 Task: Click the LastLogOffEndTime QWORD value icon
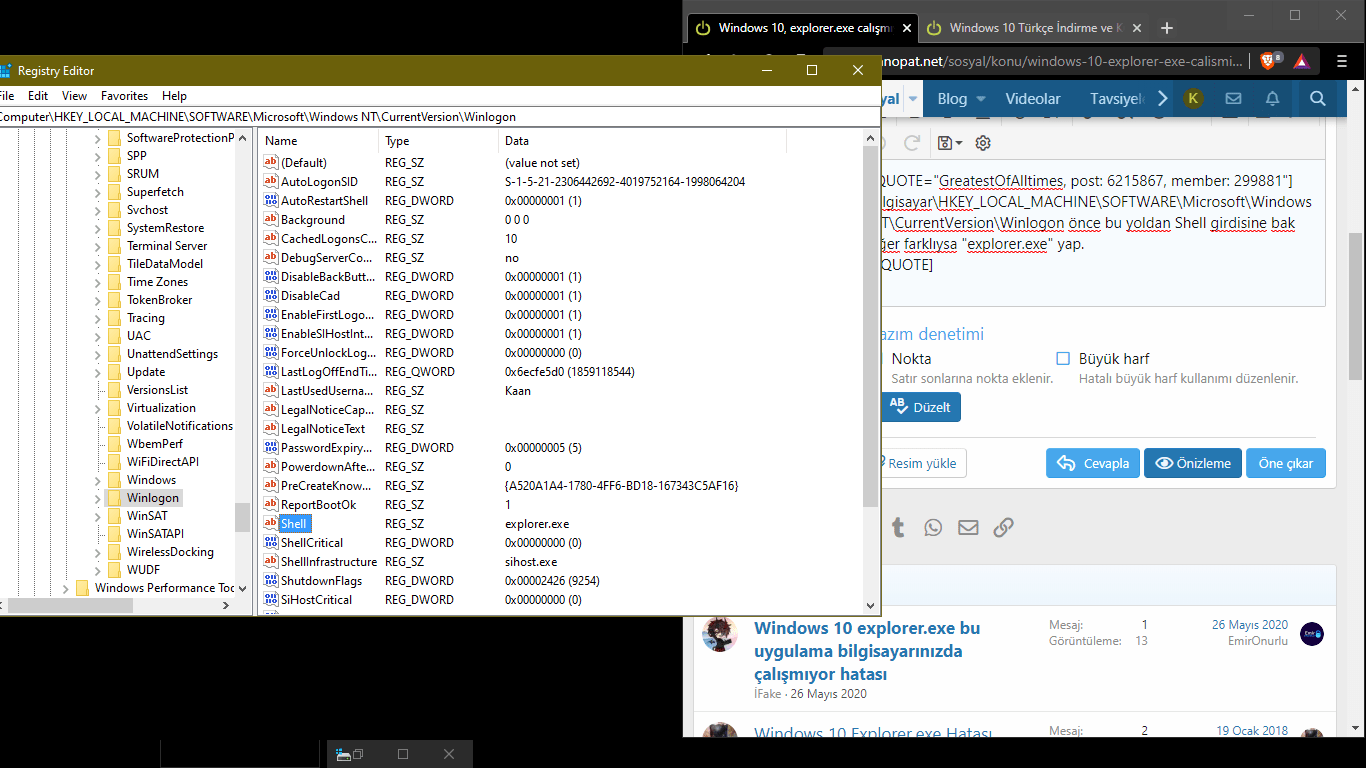270,371
